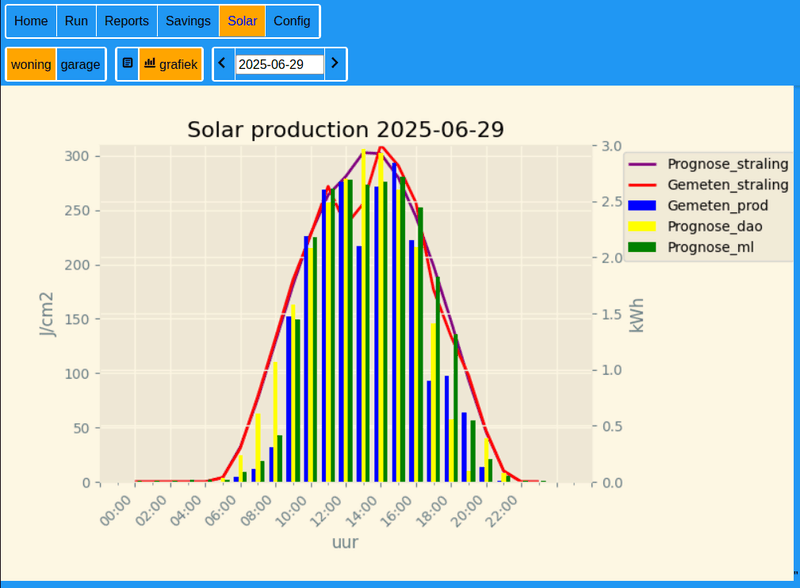Click Prognose_straling legend entry

(708, 164)
